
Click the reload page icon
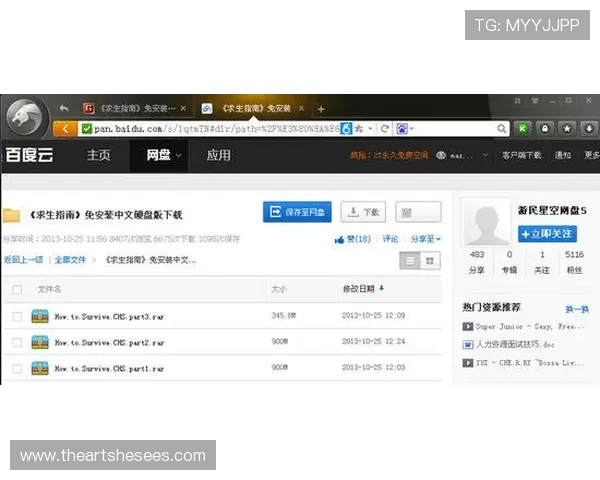pyautogui.click(x=385, y=129)
